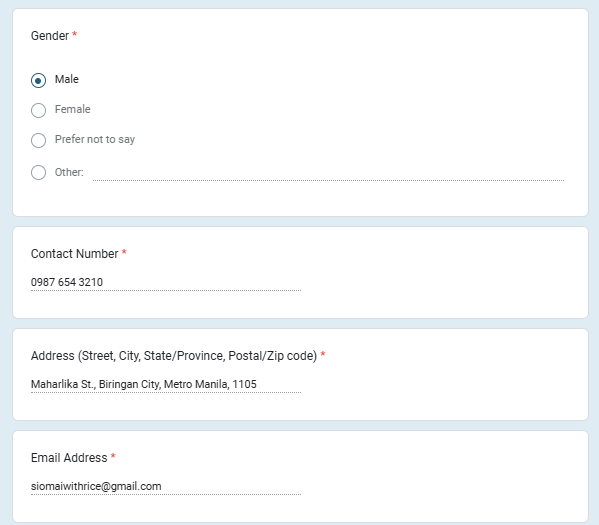Click the Other gender text field
The height and width of the screenshot is (525, 599).
point(328,173)
